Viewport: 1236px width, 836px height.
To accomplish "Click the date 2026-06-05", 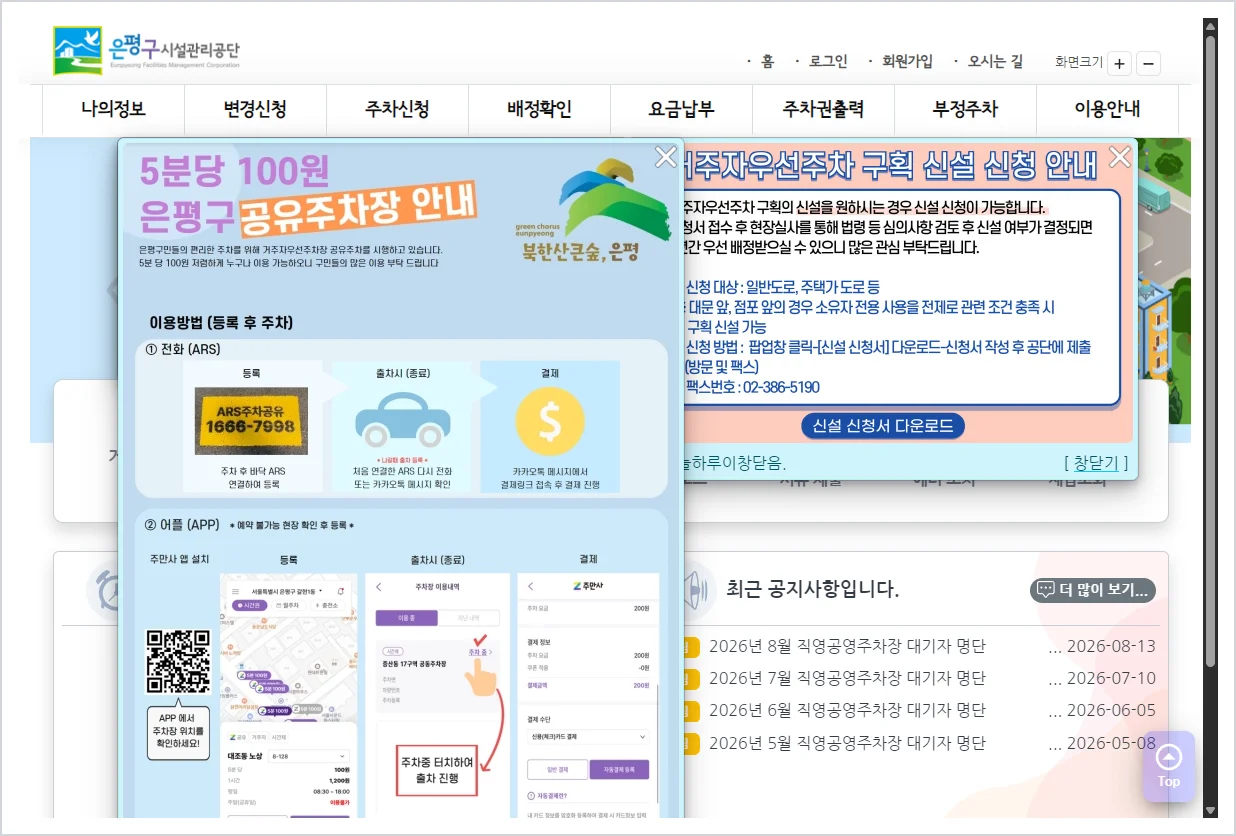I will 1111,710.
